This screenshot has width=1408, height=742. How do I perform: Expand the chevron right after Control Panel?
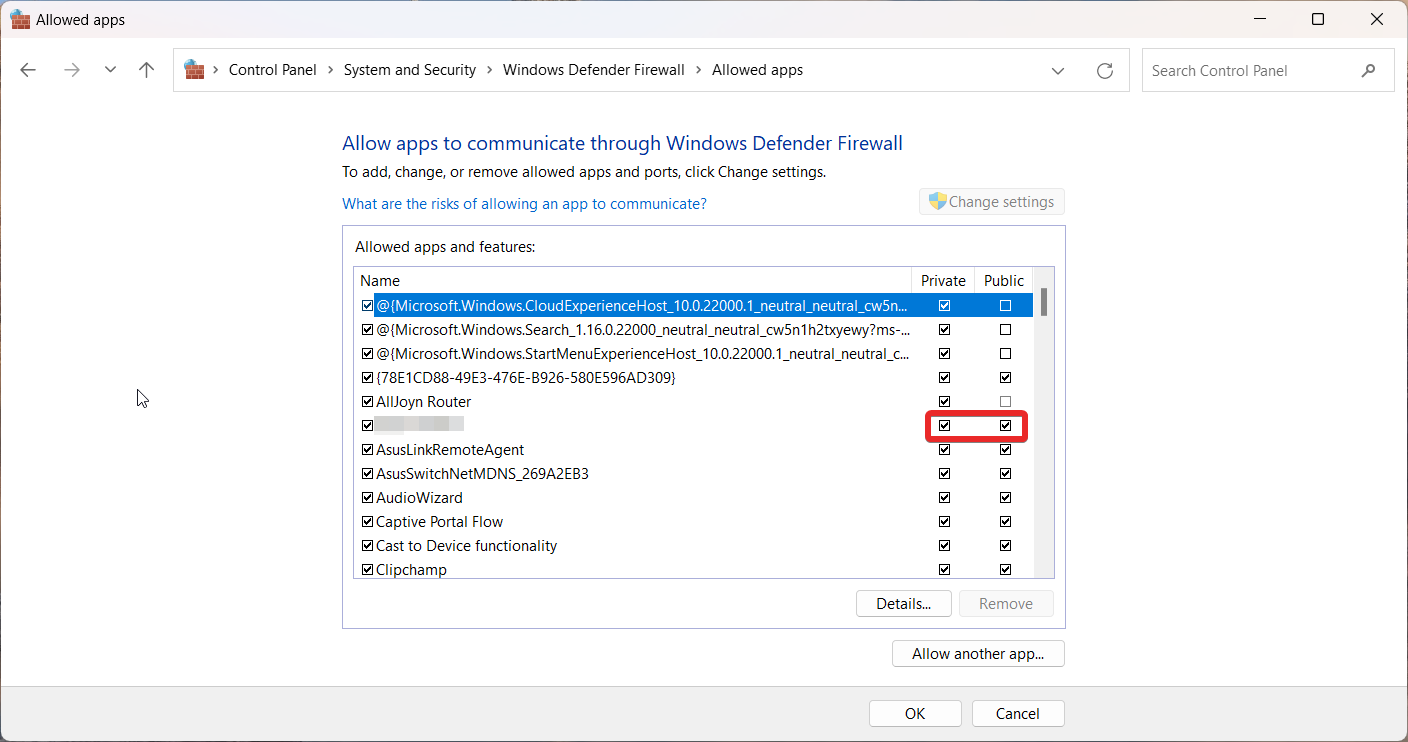tap(330, 70)
